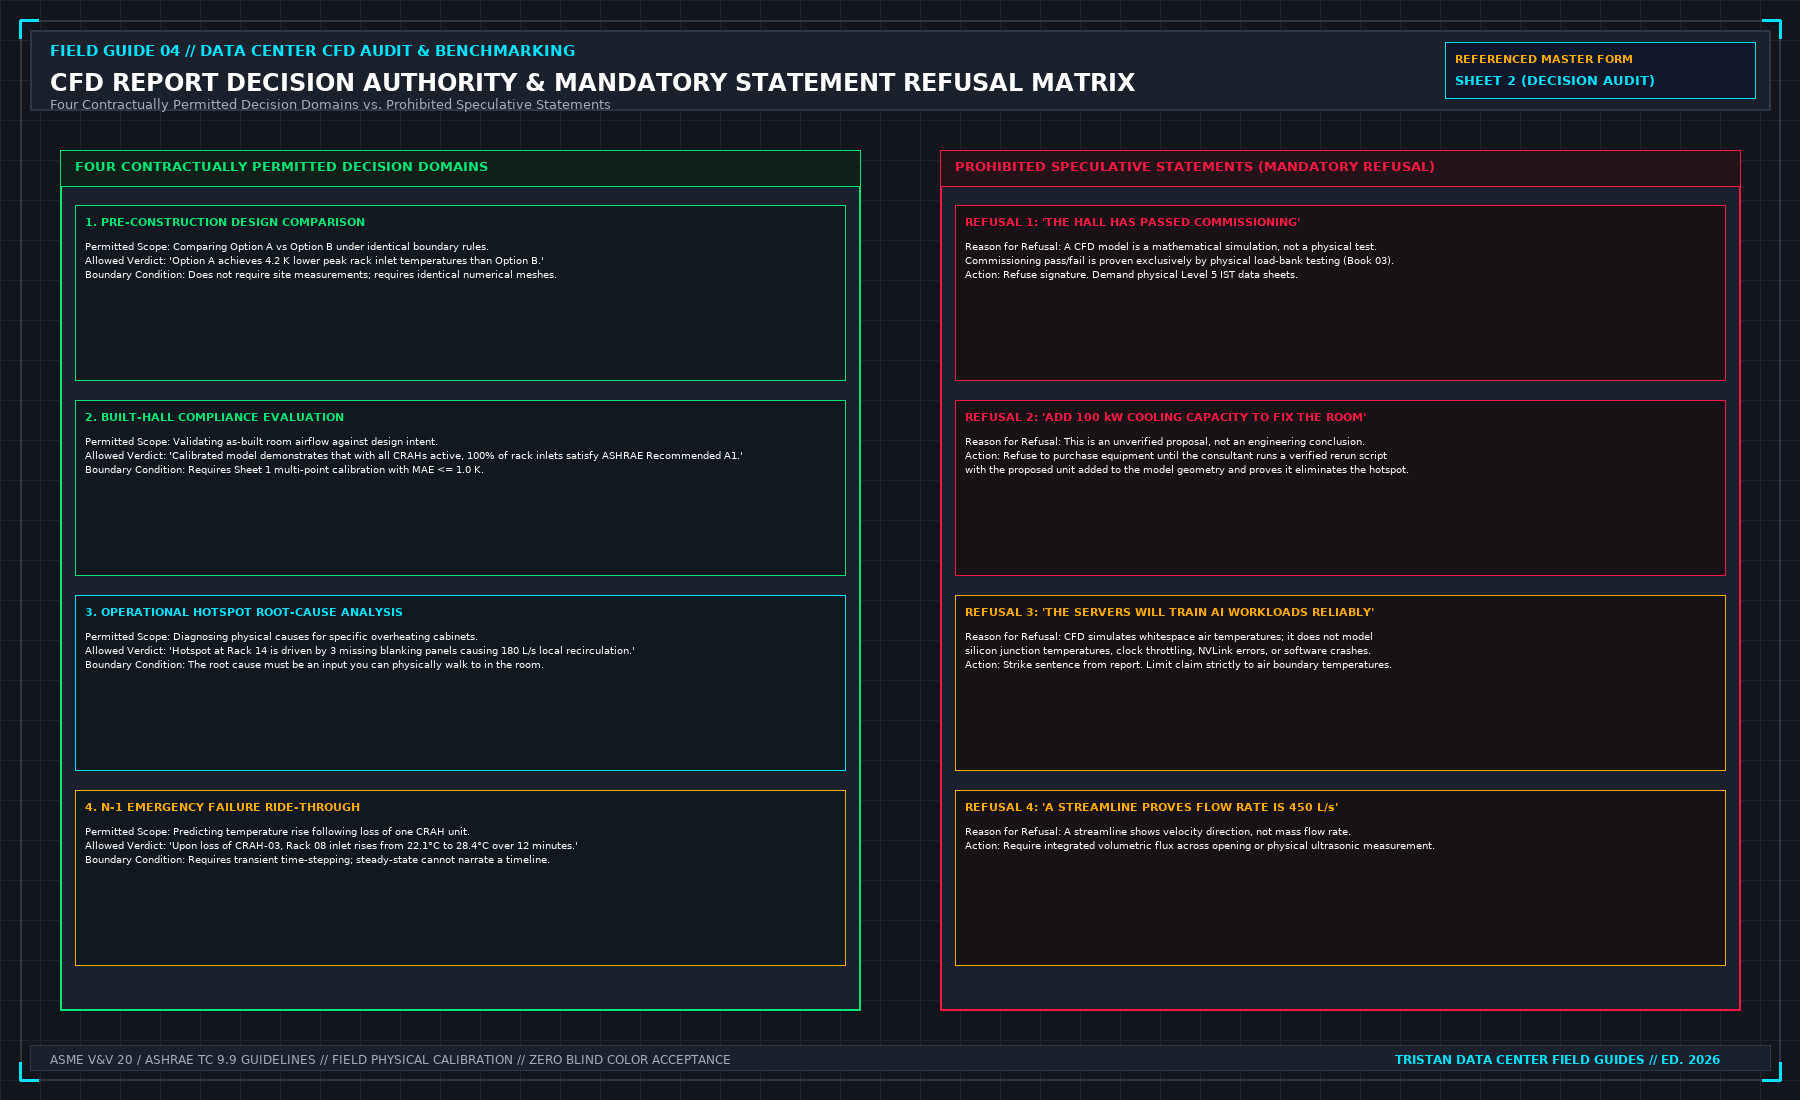Click 'A CFD model is a mathematical simulation' reason line
This screenshot has height=1100, width=1800.
(x=1171, y=247)
